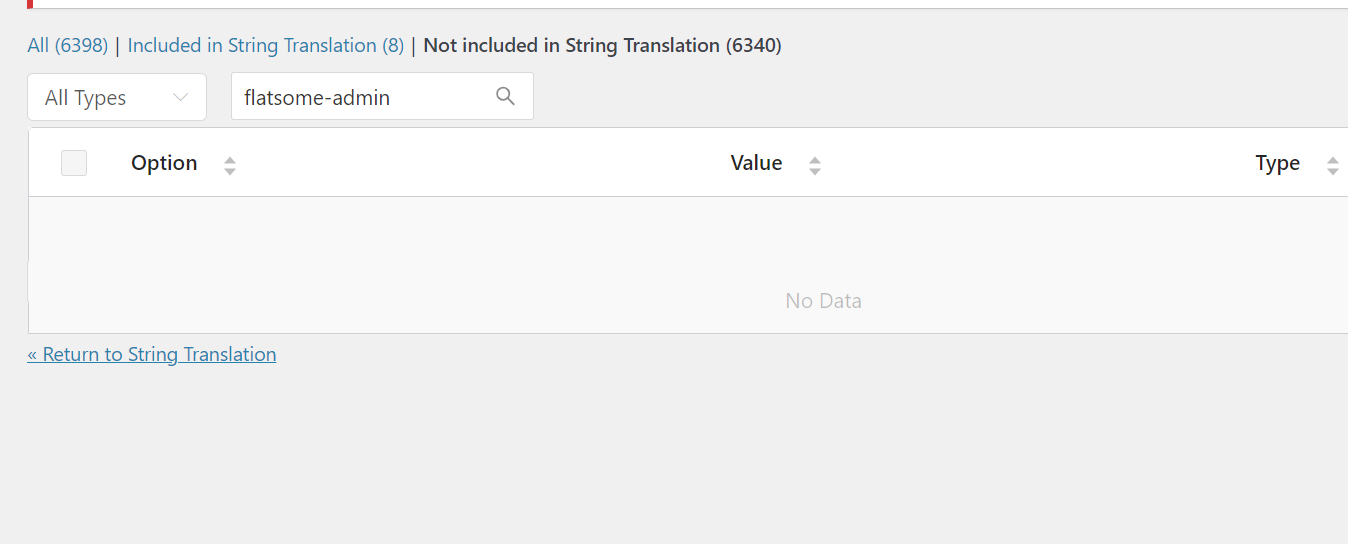Tick the select-all checkbox in table header
The height and width of the screenshot is (544, 1348).
[x=74, y=163]
